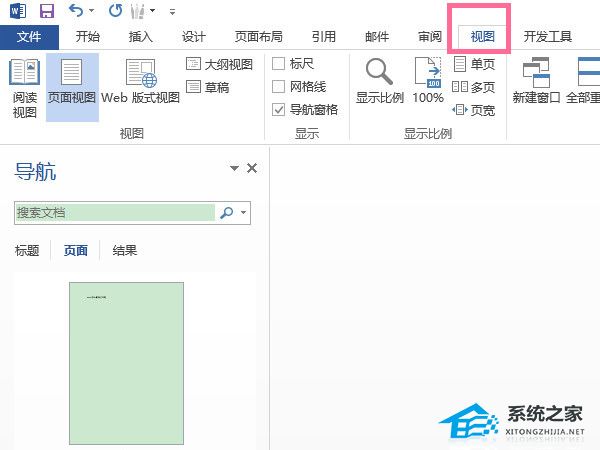Open navigation pane options dropdown arrow
600x450 pixels.
(x=234, y=168)
